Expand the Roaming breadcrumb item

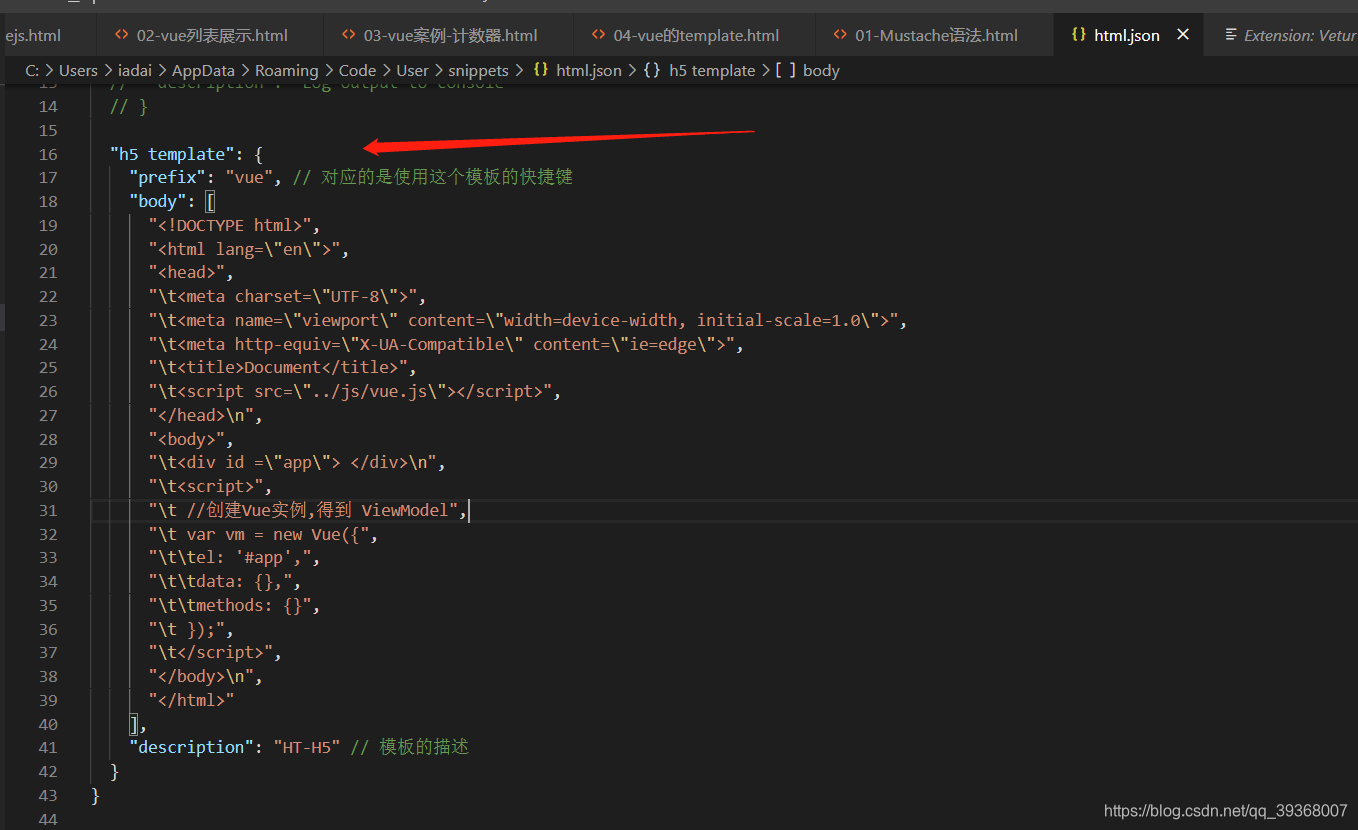(x=287, y=70)
